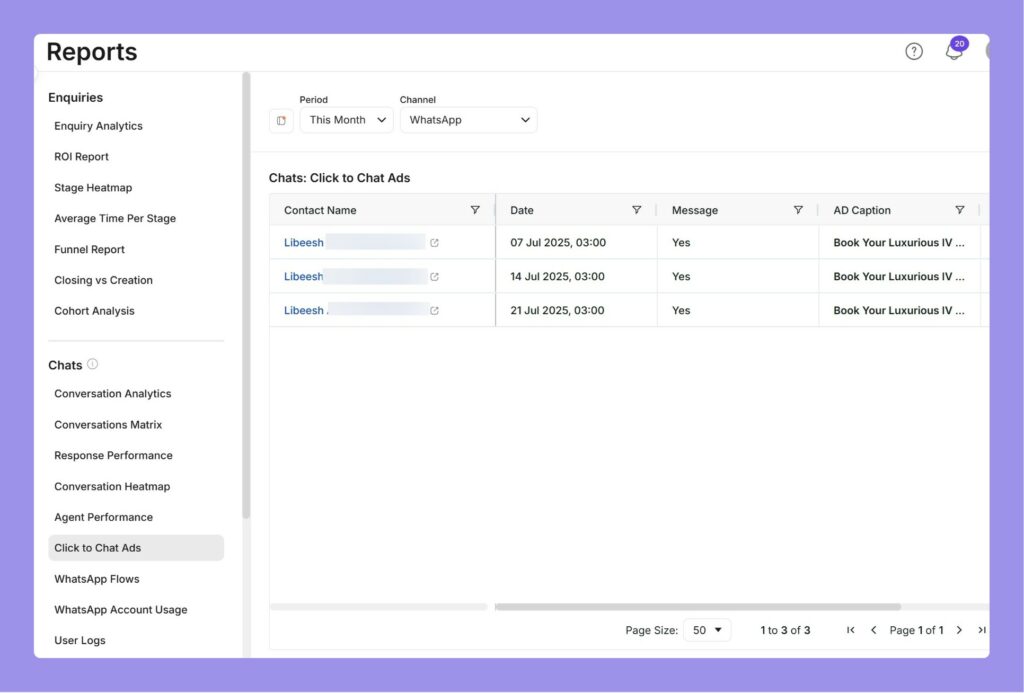The image size is (1024, 693).
Task: Select Enquiry Analytics in the sidebar
Action: tap(98, 125)
